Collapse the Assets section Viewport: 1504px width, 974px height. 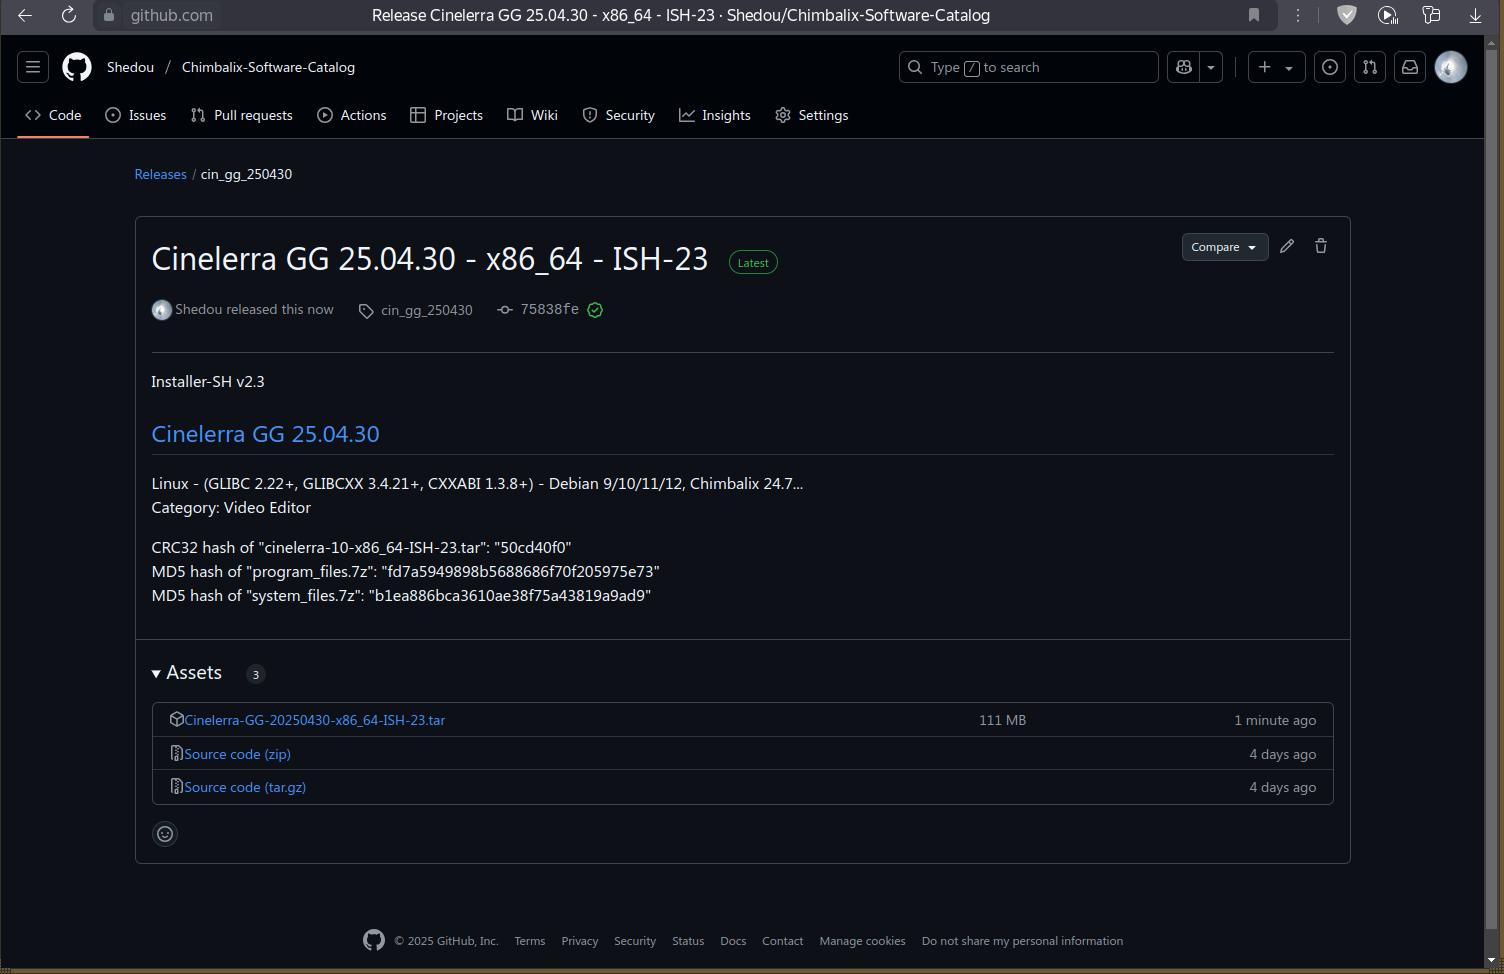tap(187, 673)
